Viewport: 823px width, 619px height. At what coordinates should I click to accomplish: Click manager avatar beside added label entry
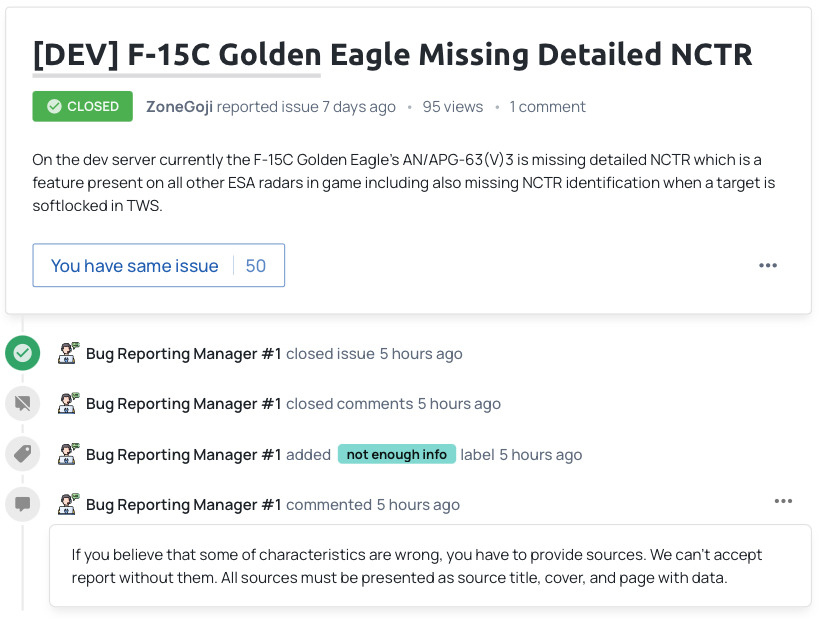[68, 453]
